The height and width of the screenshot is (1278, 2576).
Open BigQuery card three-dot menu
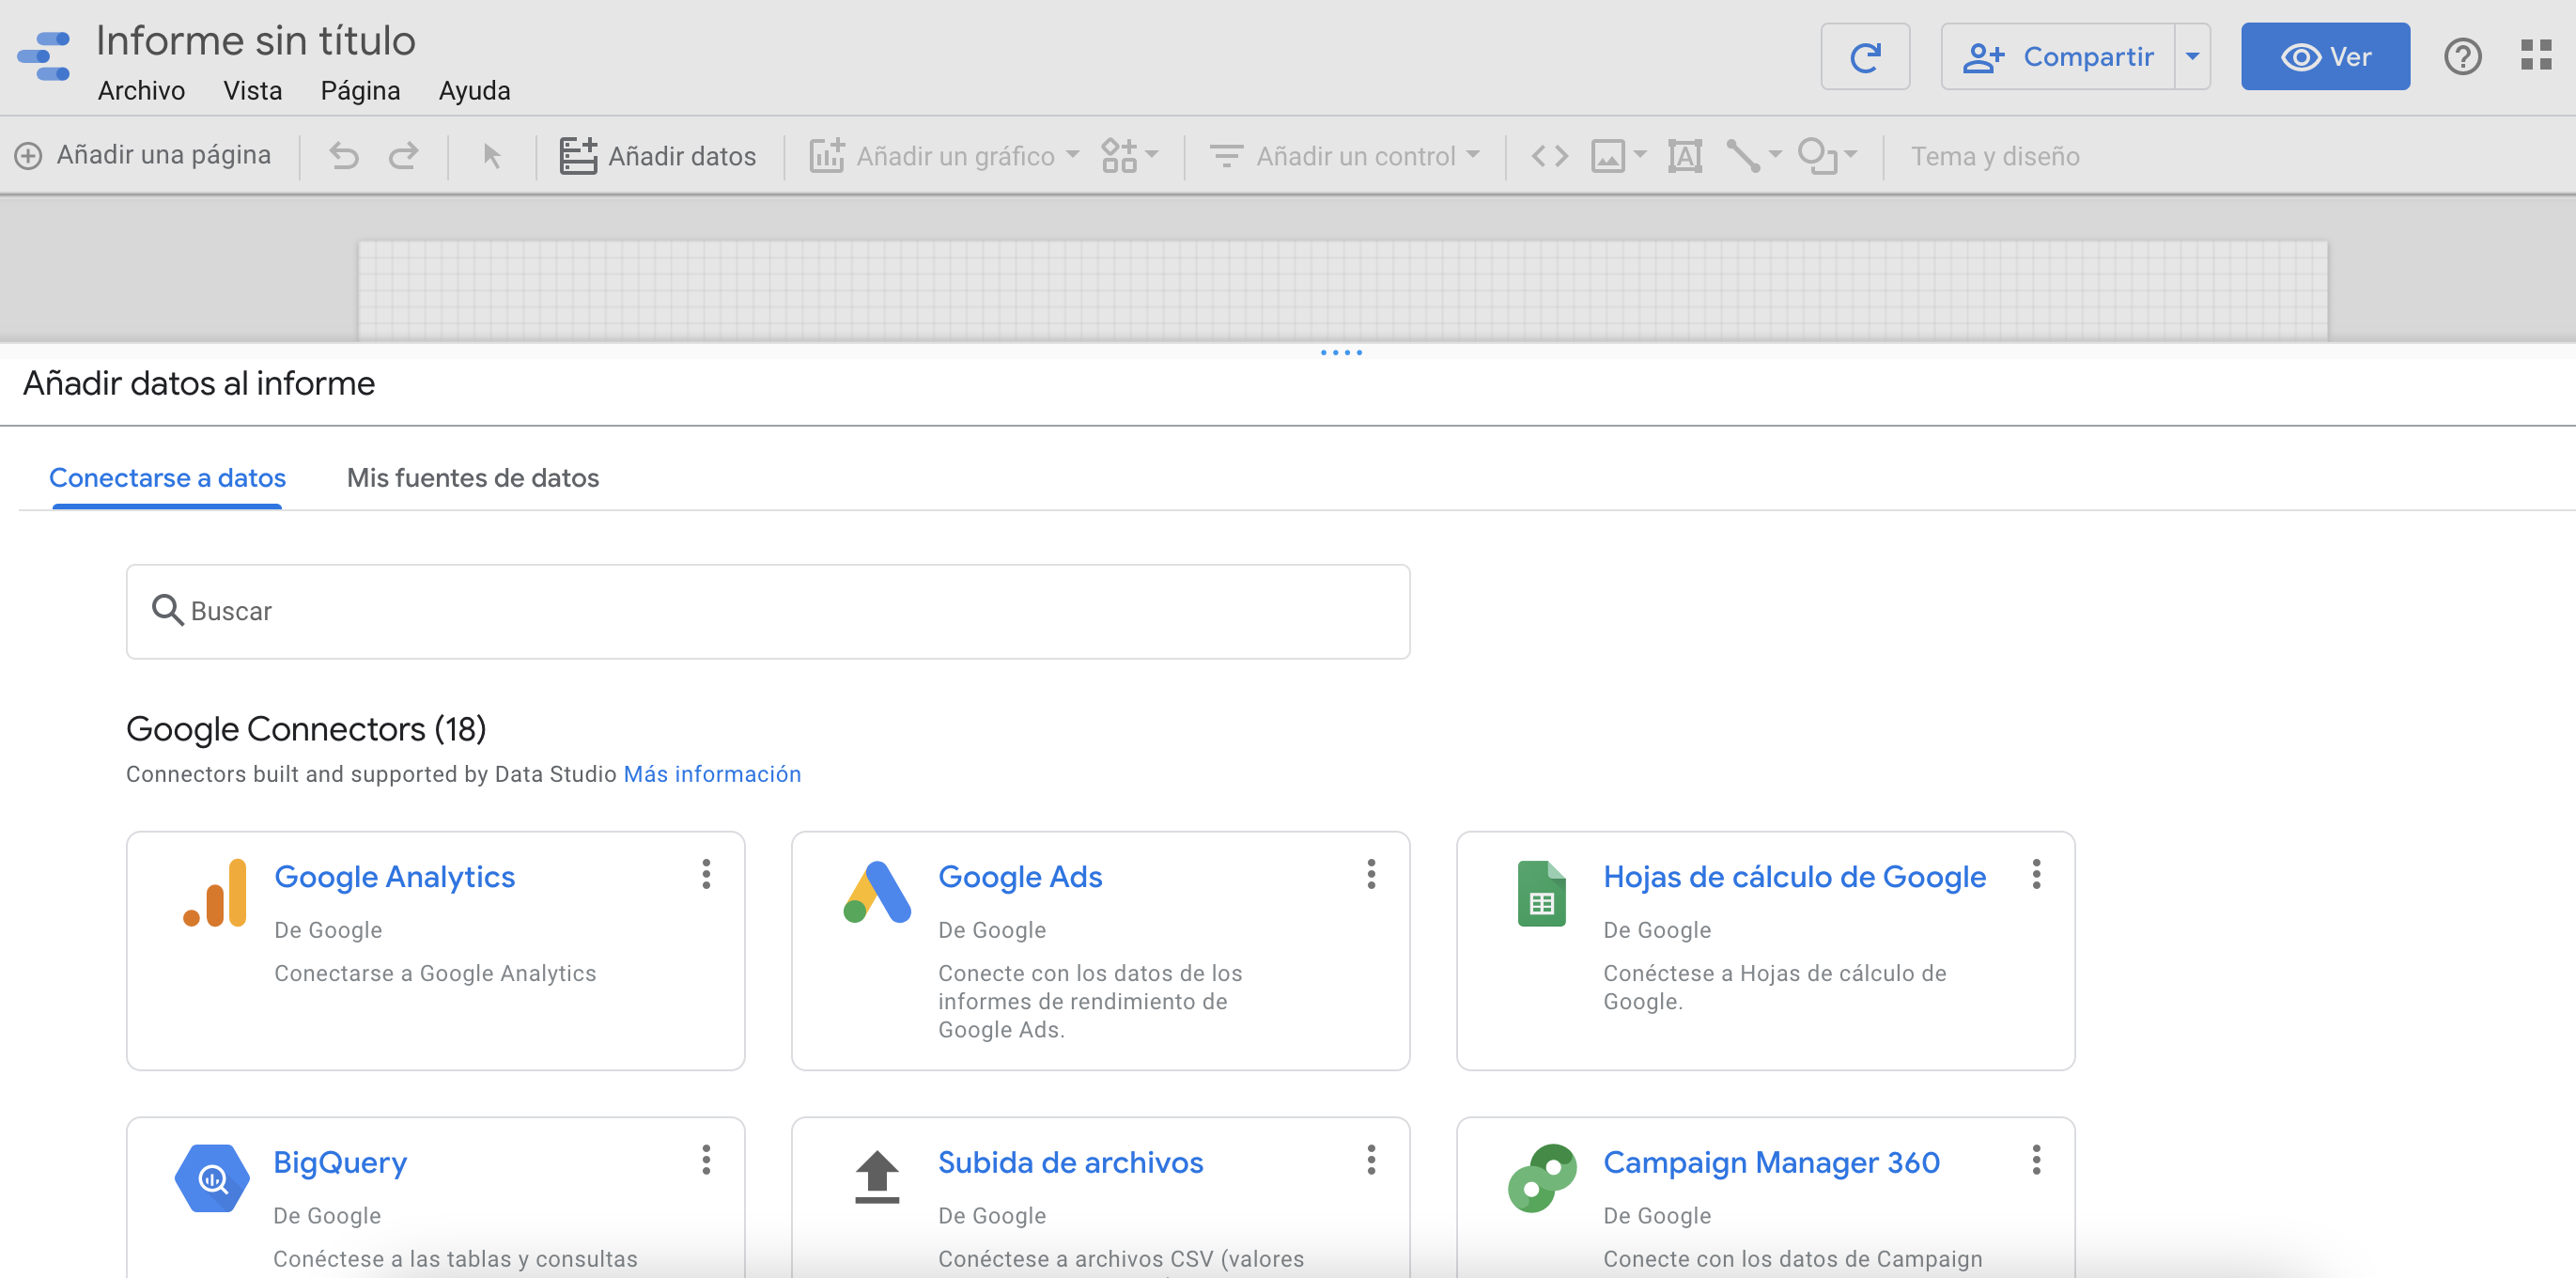tap(706, 1160)
